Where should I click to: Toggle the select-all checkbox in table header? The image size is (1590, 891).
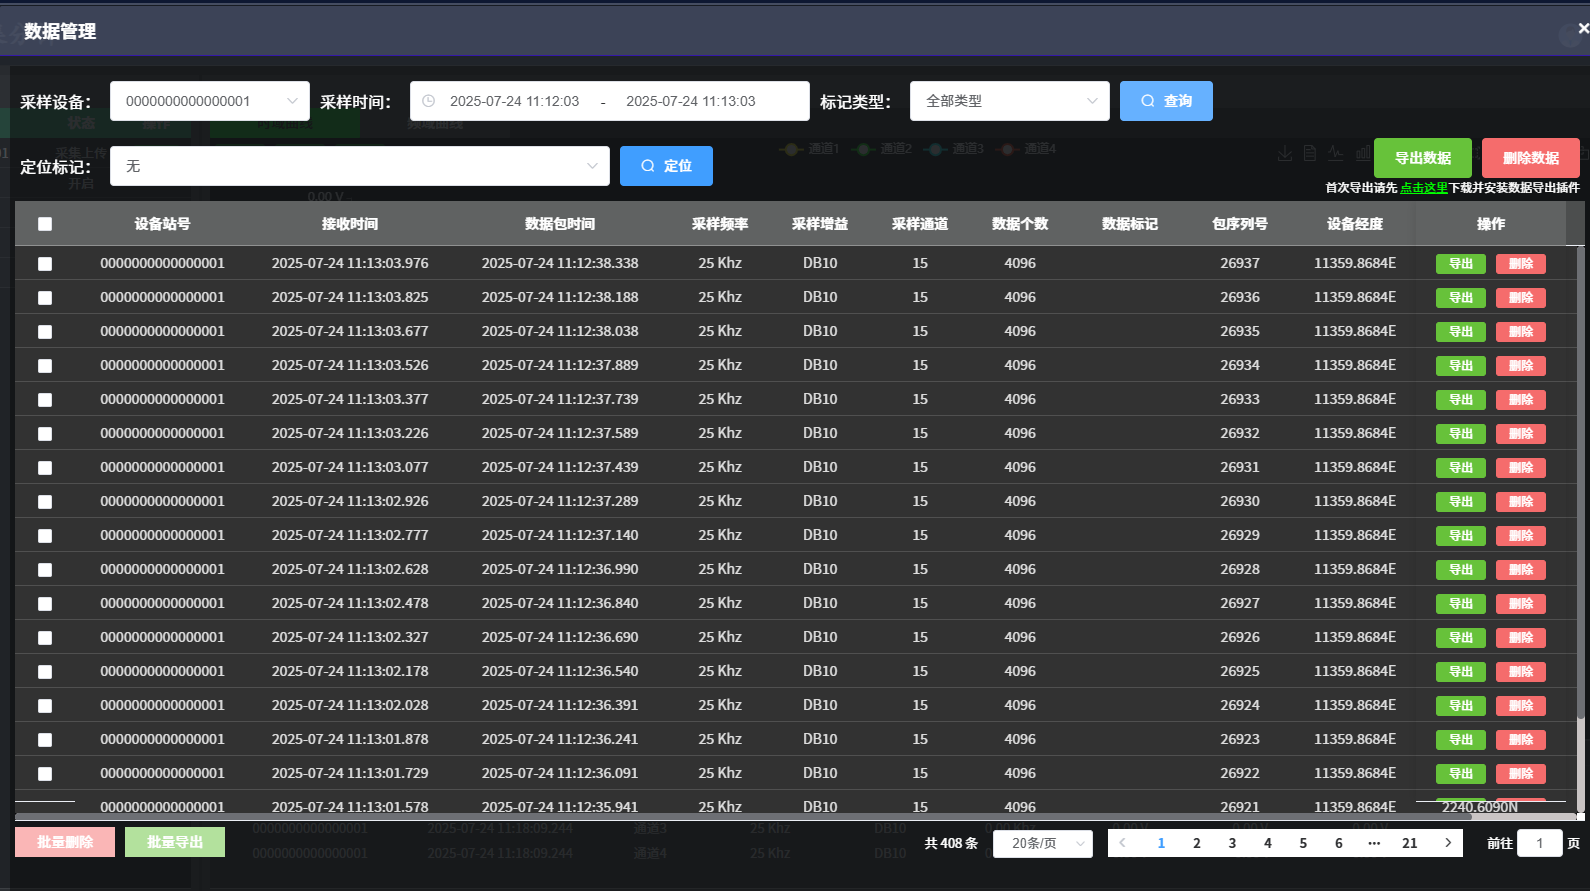pos(45,224)
